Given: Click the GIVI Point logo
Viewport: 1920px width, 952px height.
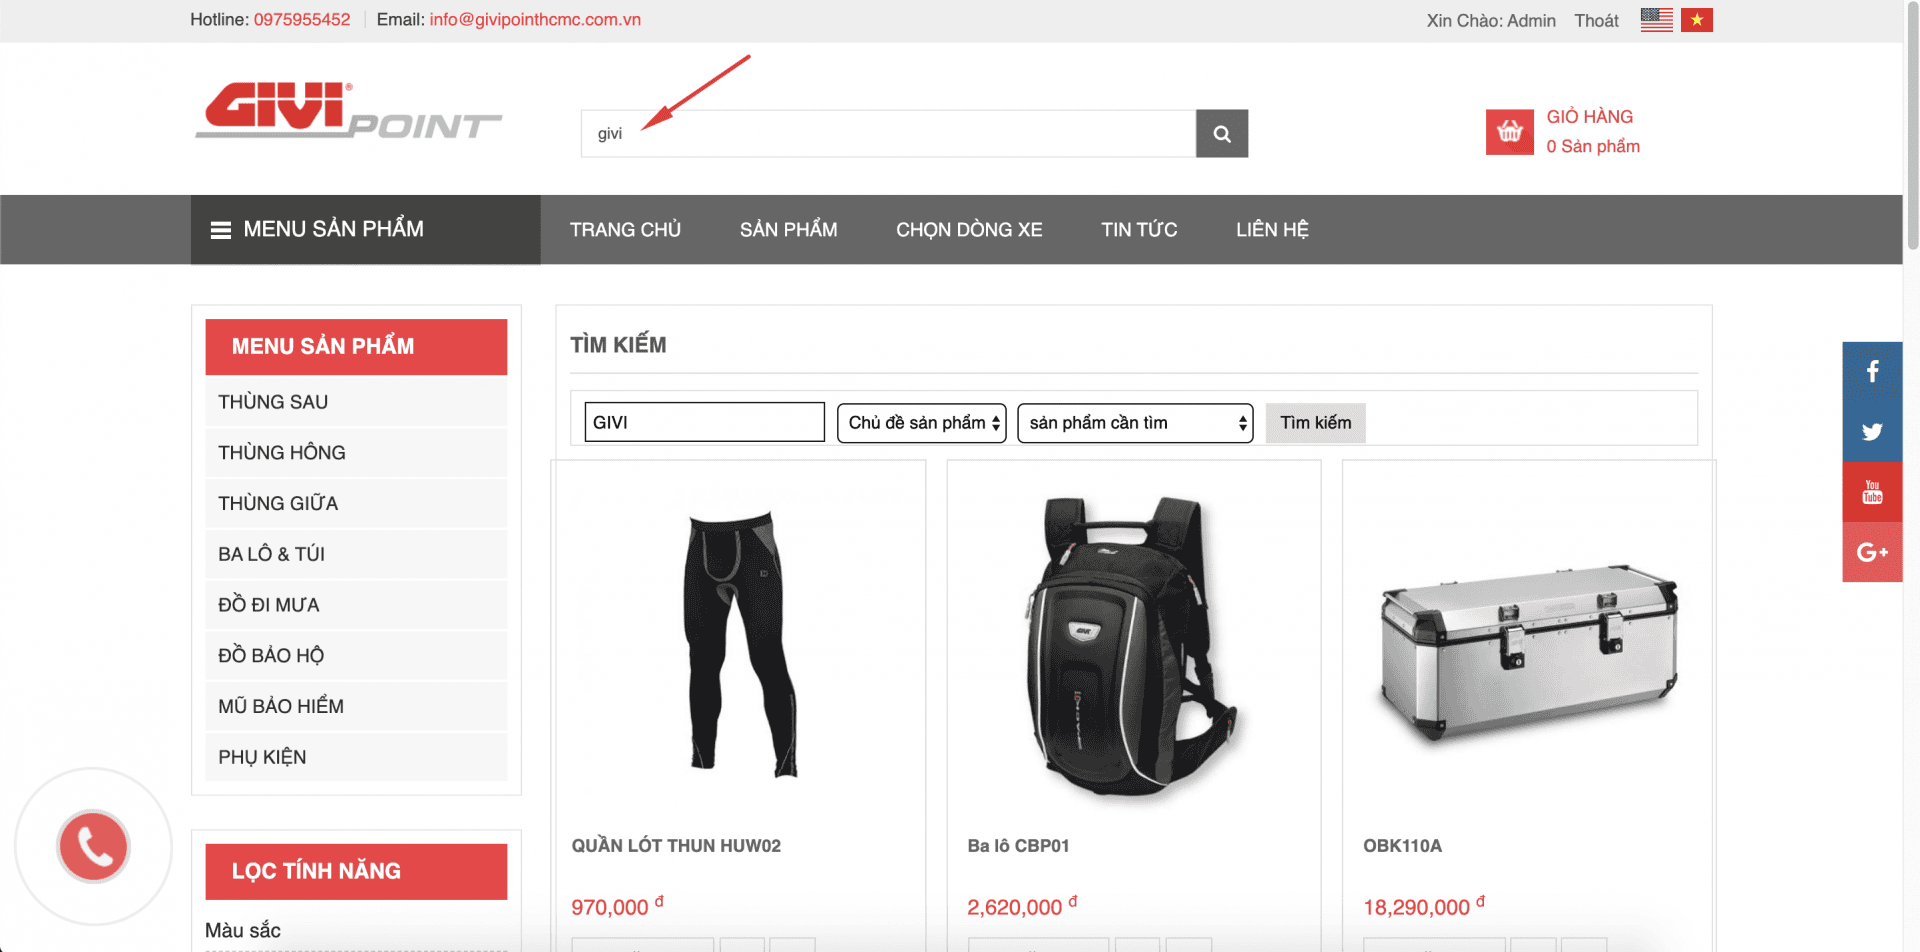Looking at the screenshot, I should pyautogui.click(x=348, y=110).
